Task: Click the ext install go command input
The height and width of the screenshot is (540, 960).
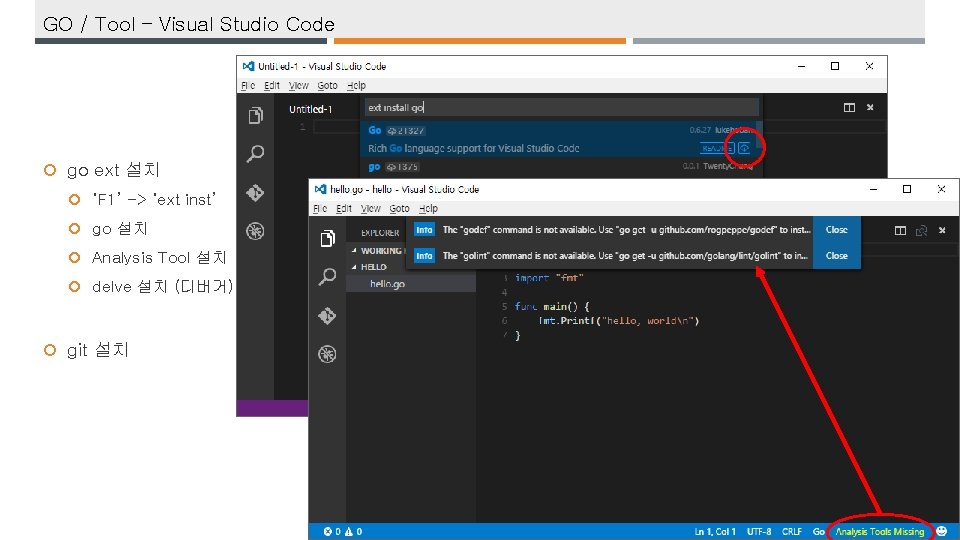Action: pyautogui.click(x=561, y=107)
